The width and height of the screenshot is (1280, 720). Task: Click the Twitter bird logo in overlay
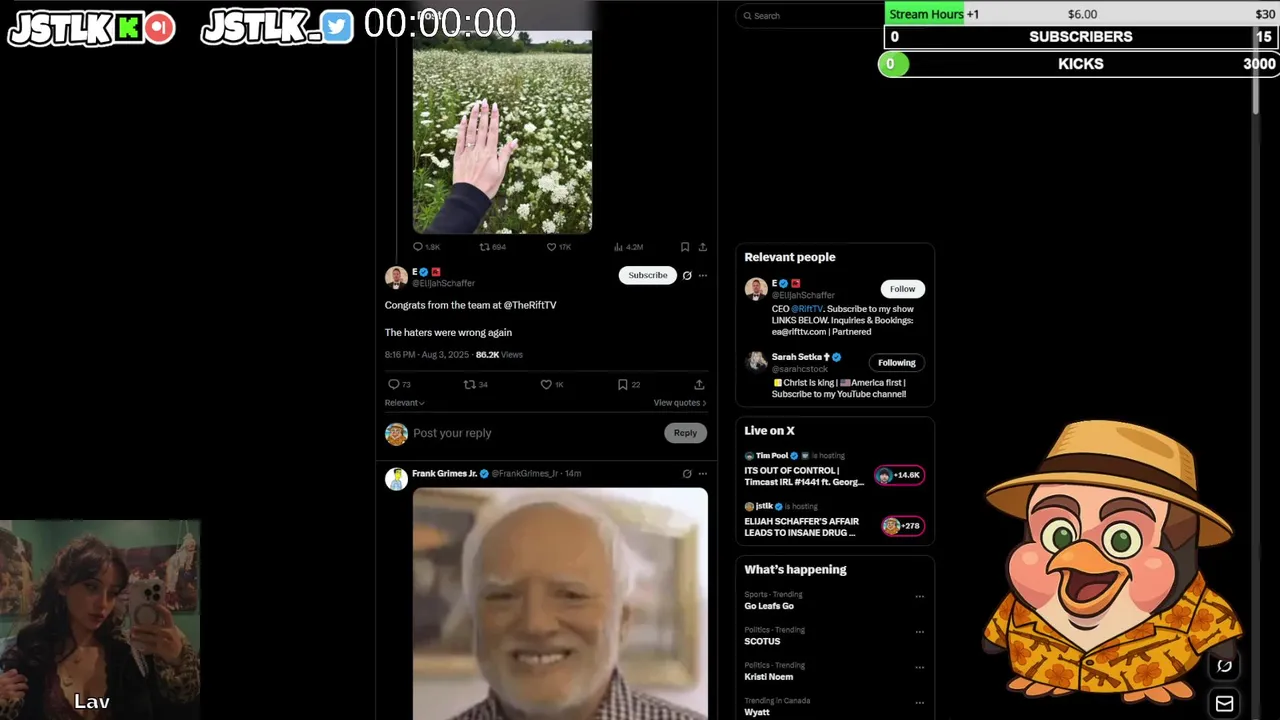(x=337, y=27)
